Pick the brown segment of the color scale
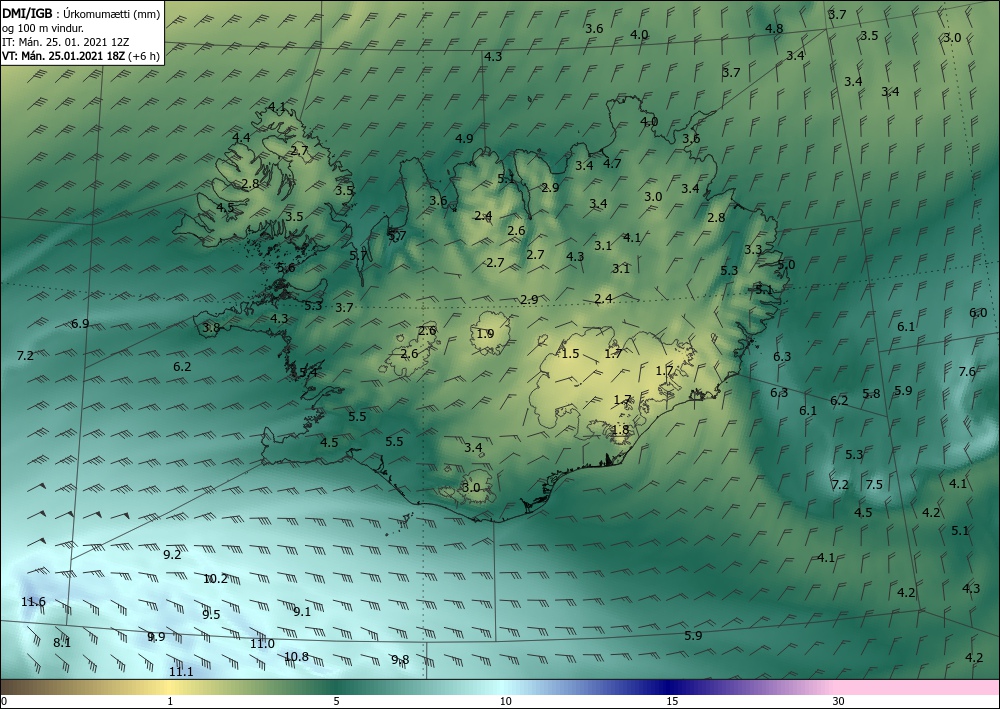The height and width of the screenshot is (709, 1000). tap(26, 687)
